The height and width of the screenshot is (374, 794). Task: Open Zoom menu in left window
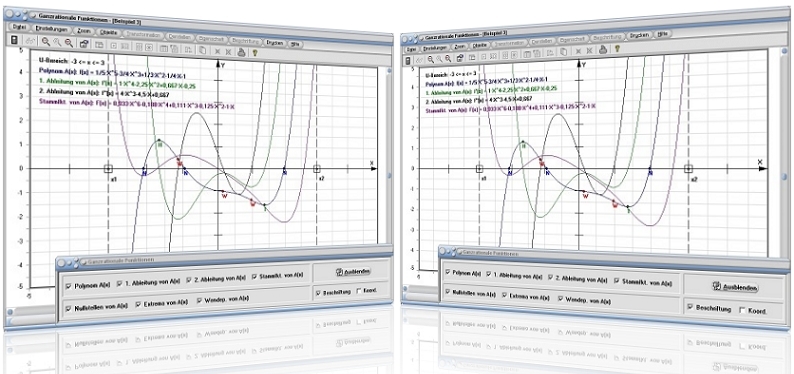coord(83,31)
